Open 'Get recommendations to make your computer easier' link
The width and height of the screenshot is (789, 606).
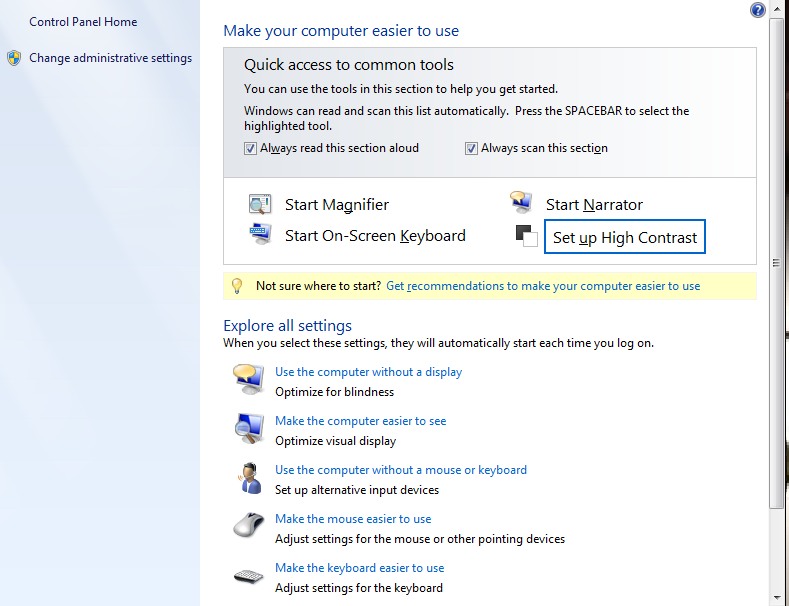[x=543, y=286]
